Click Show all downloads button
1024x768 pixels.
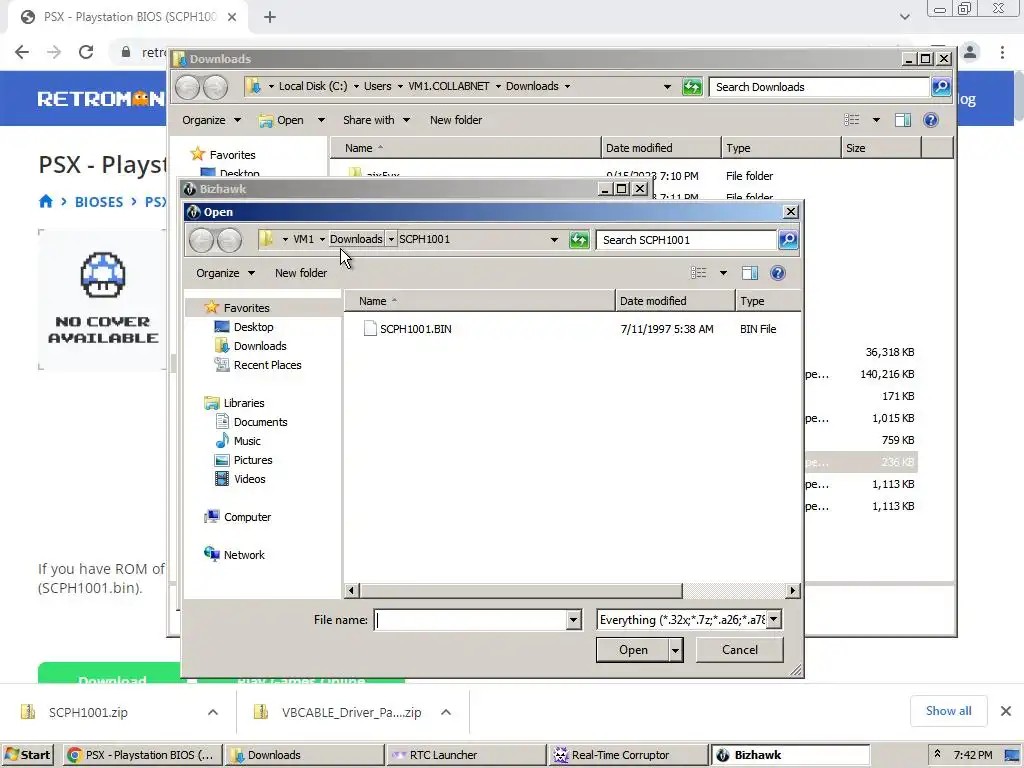click(948, 711)
